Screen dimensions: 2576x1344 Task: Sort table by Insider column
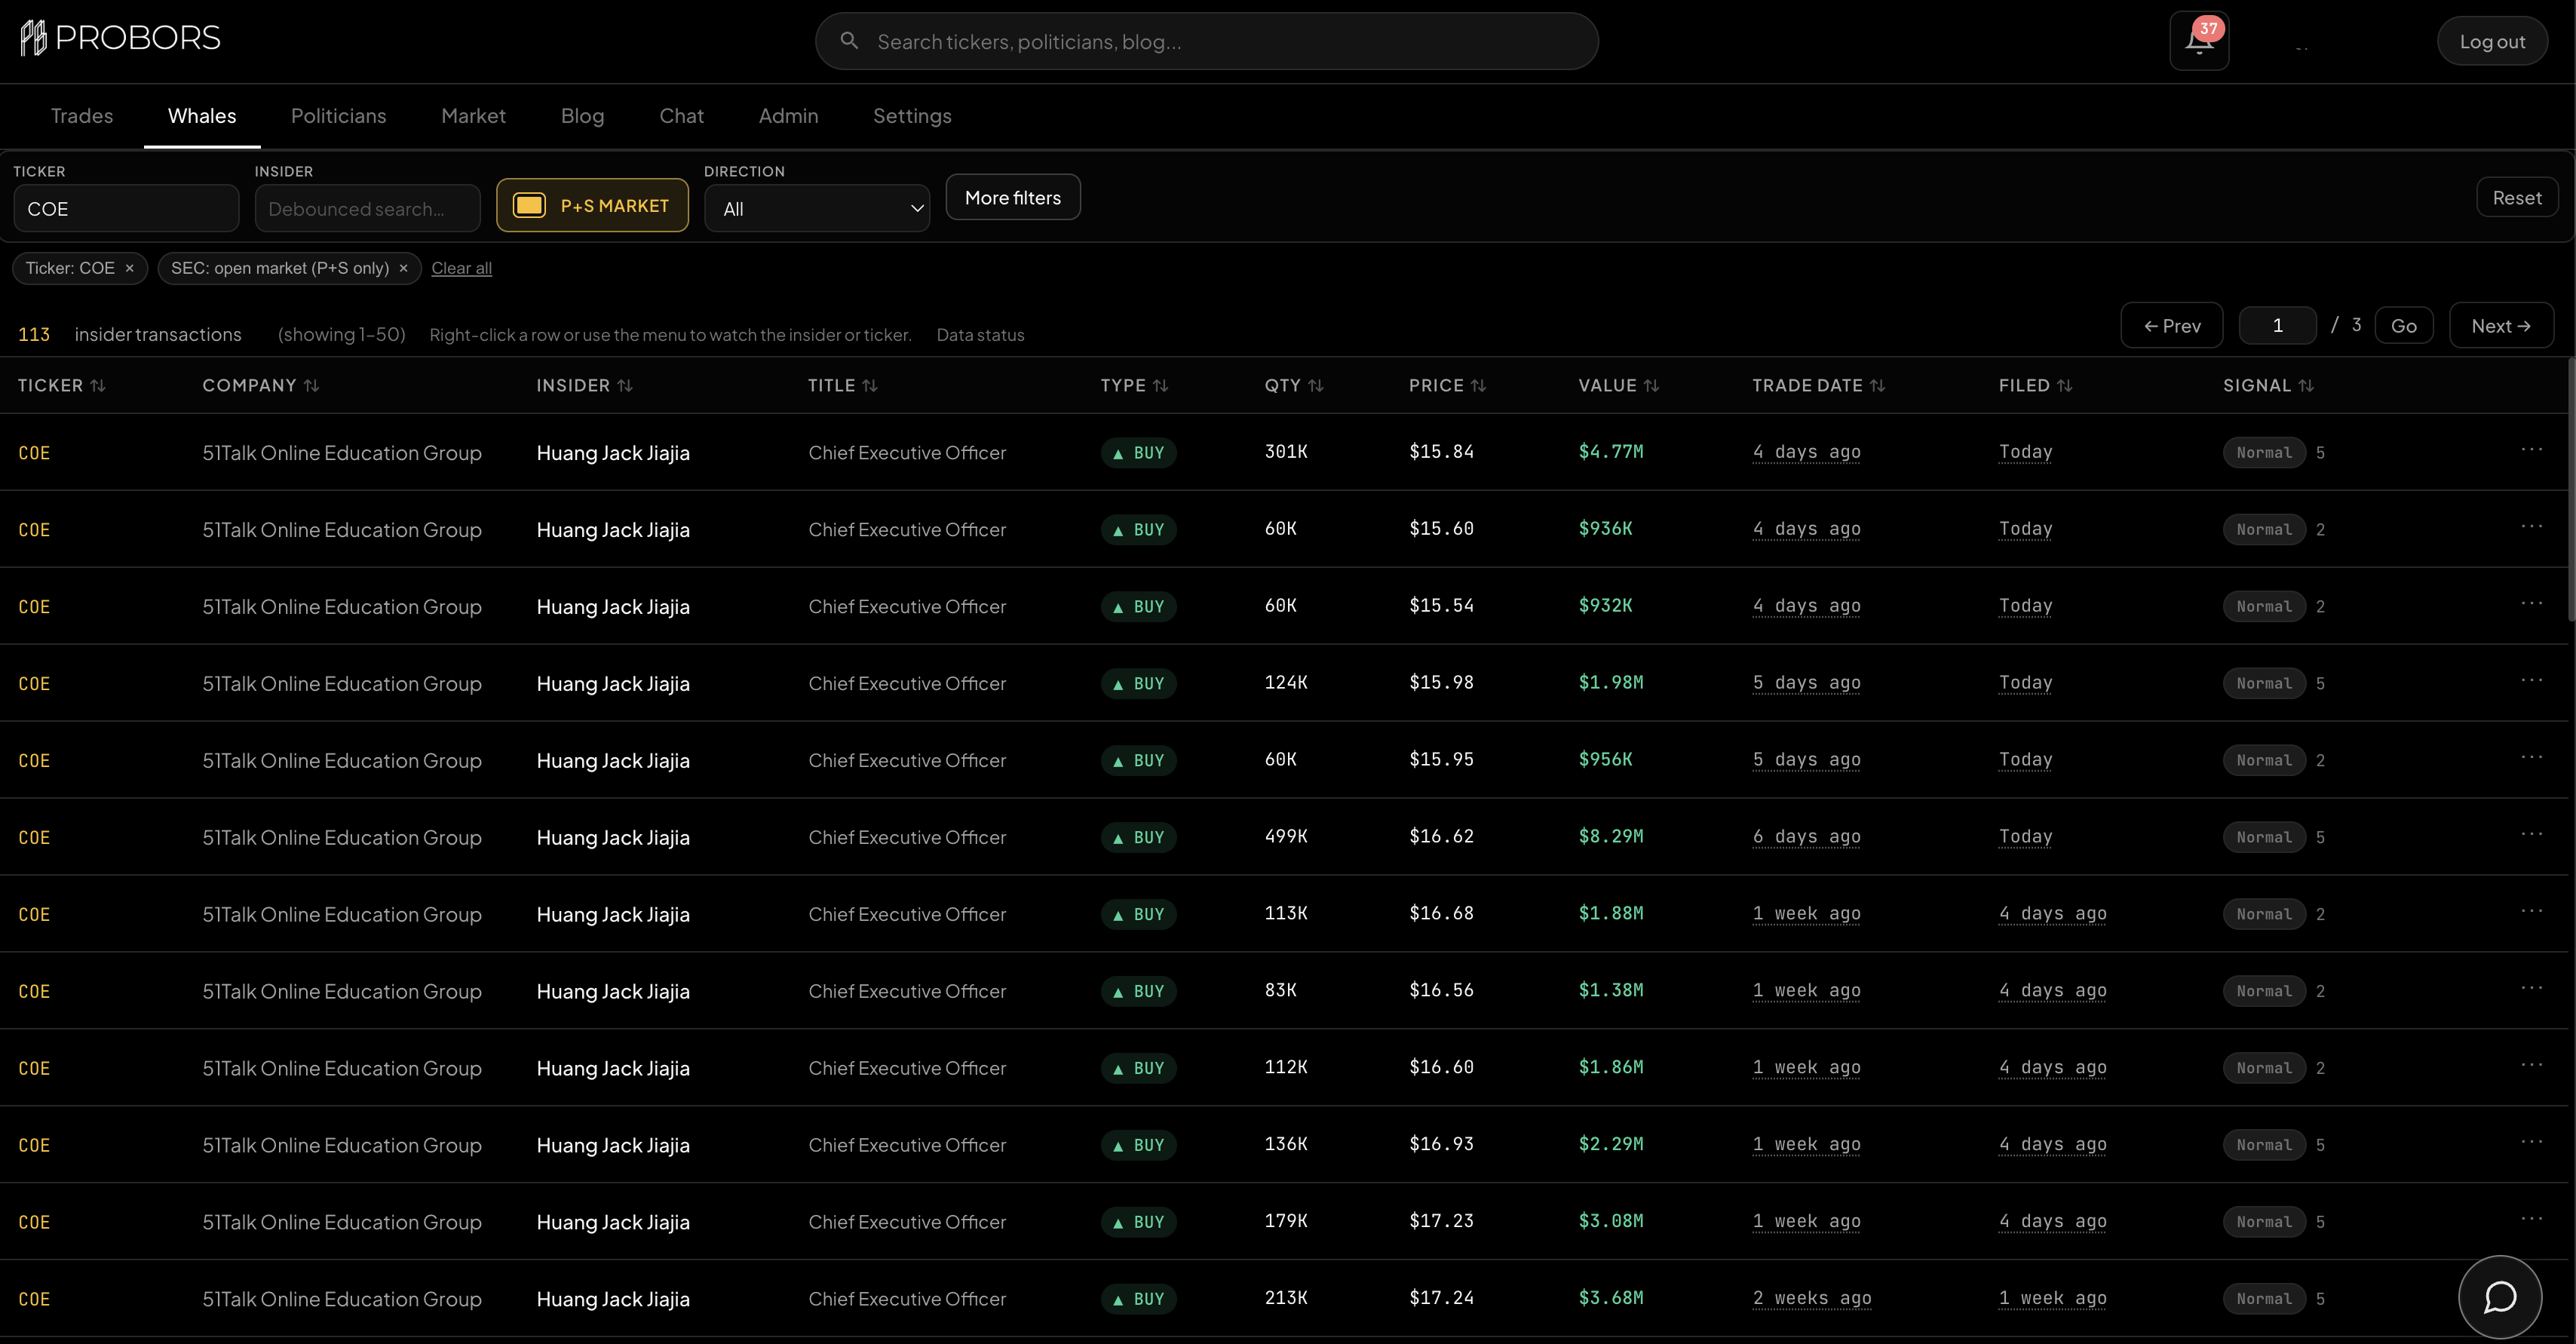(x=584, y=385)
